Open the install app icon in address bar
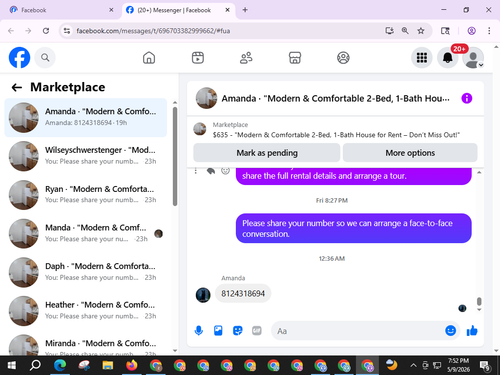This screenshot has width=500, height=375. (x=389, y=31)
